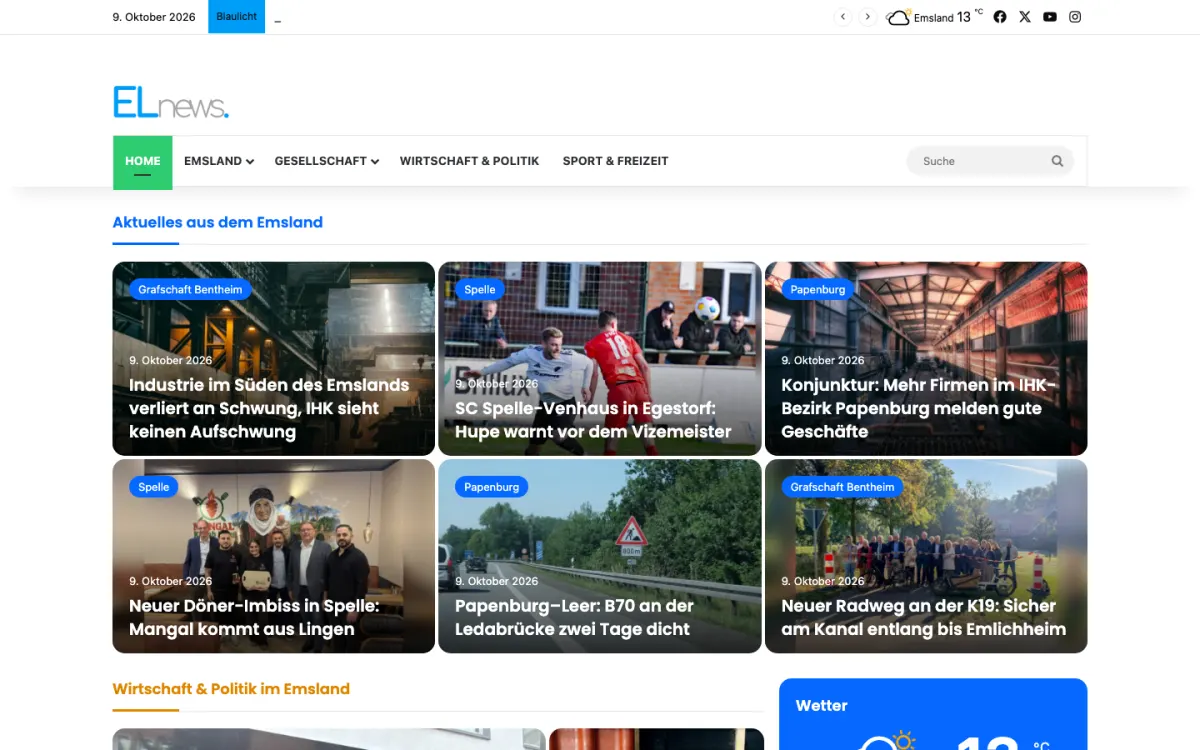Click Papenburg tag on Konjunktur article

coord(818,290)
